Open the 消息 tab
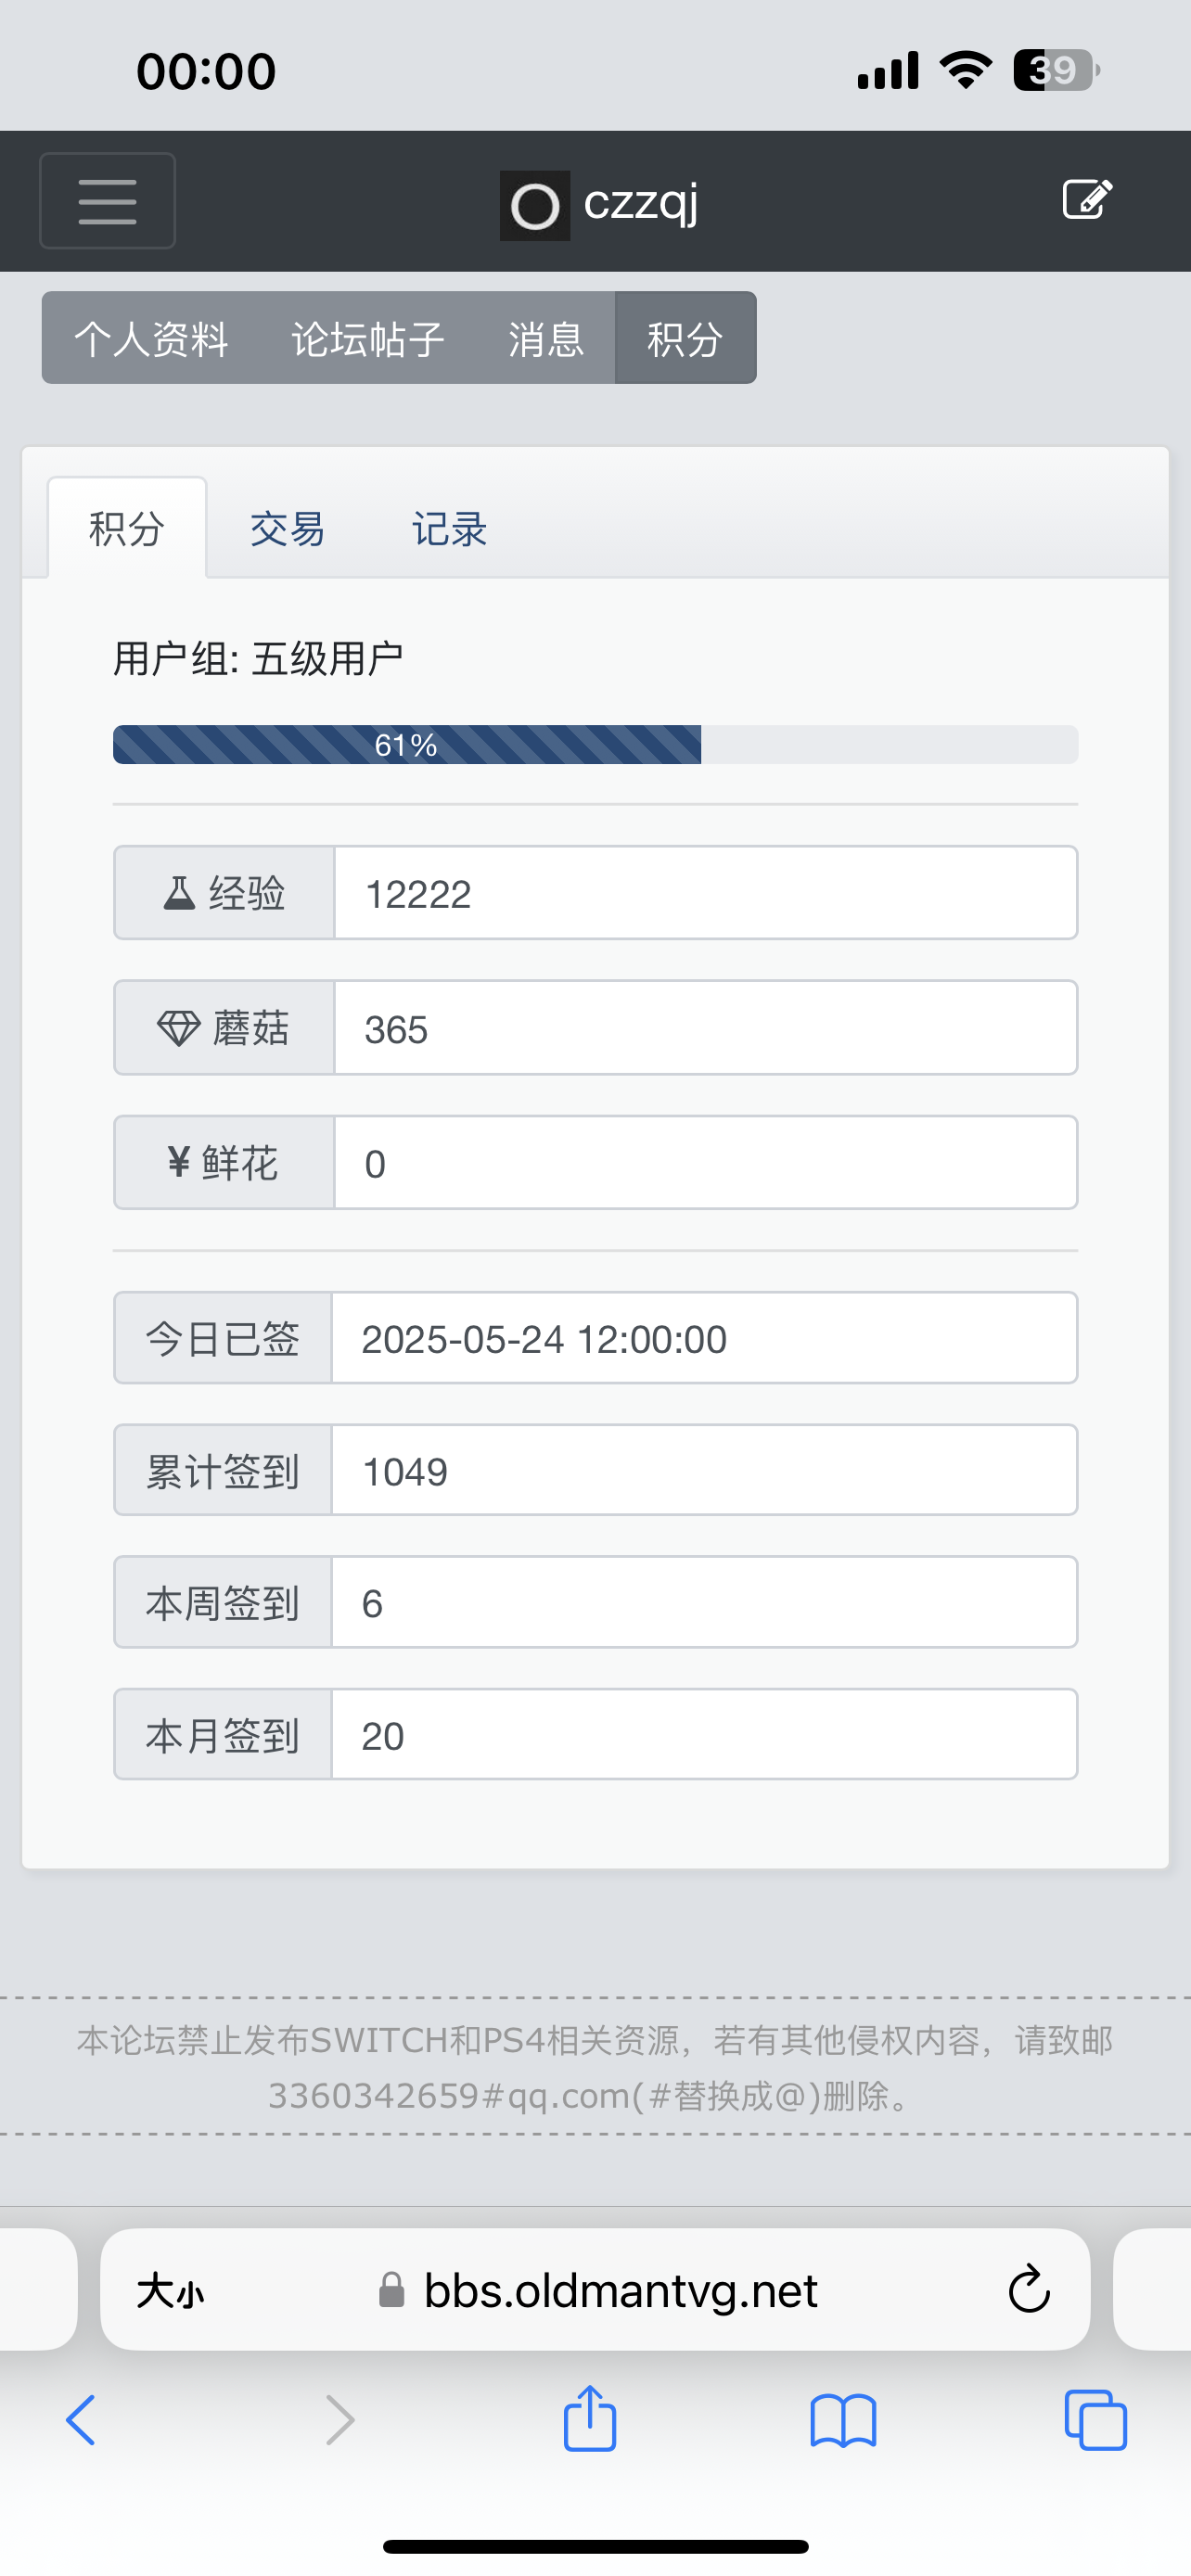This screenshot has width=1191, height=2576. 546,339
